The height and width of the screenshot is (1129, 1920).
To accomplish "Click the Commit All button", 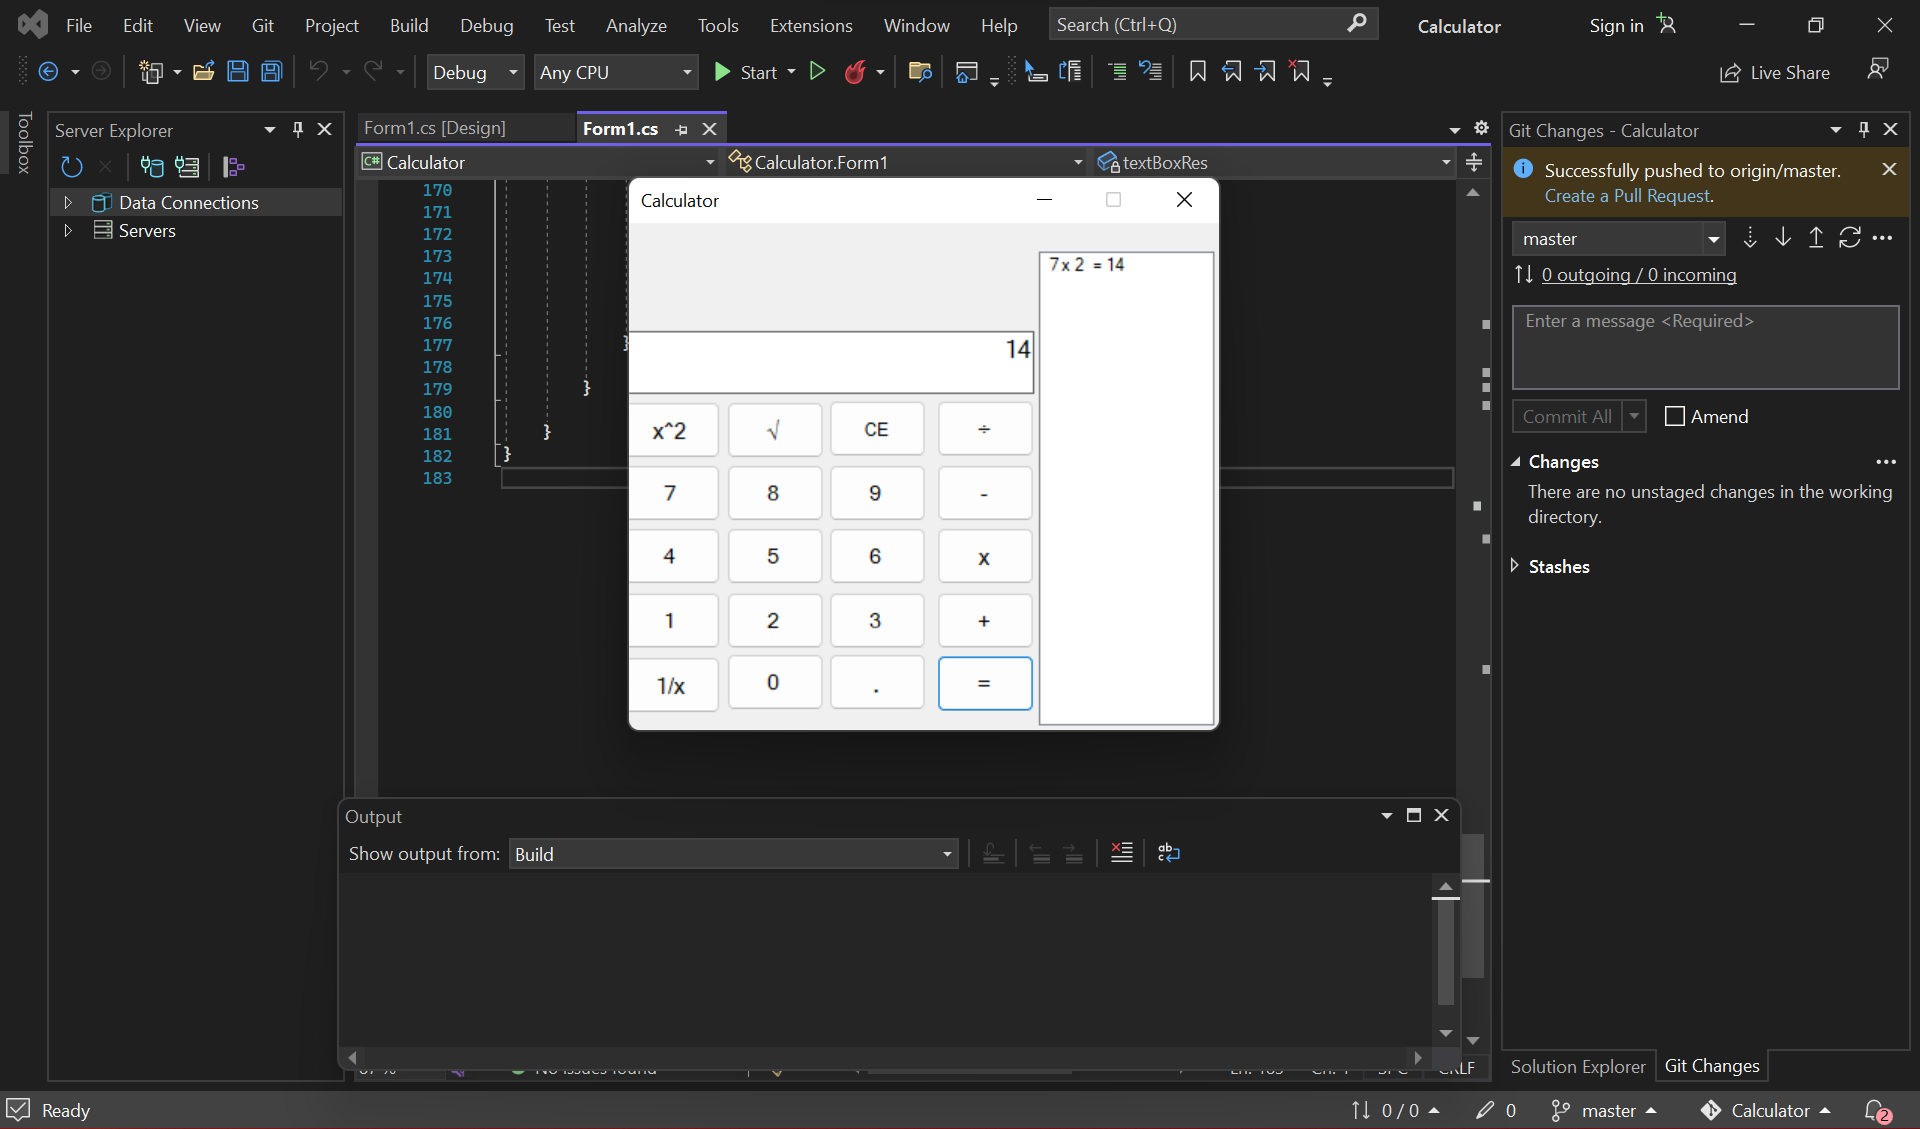I will click(1567, 416).
